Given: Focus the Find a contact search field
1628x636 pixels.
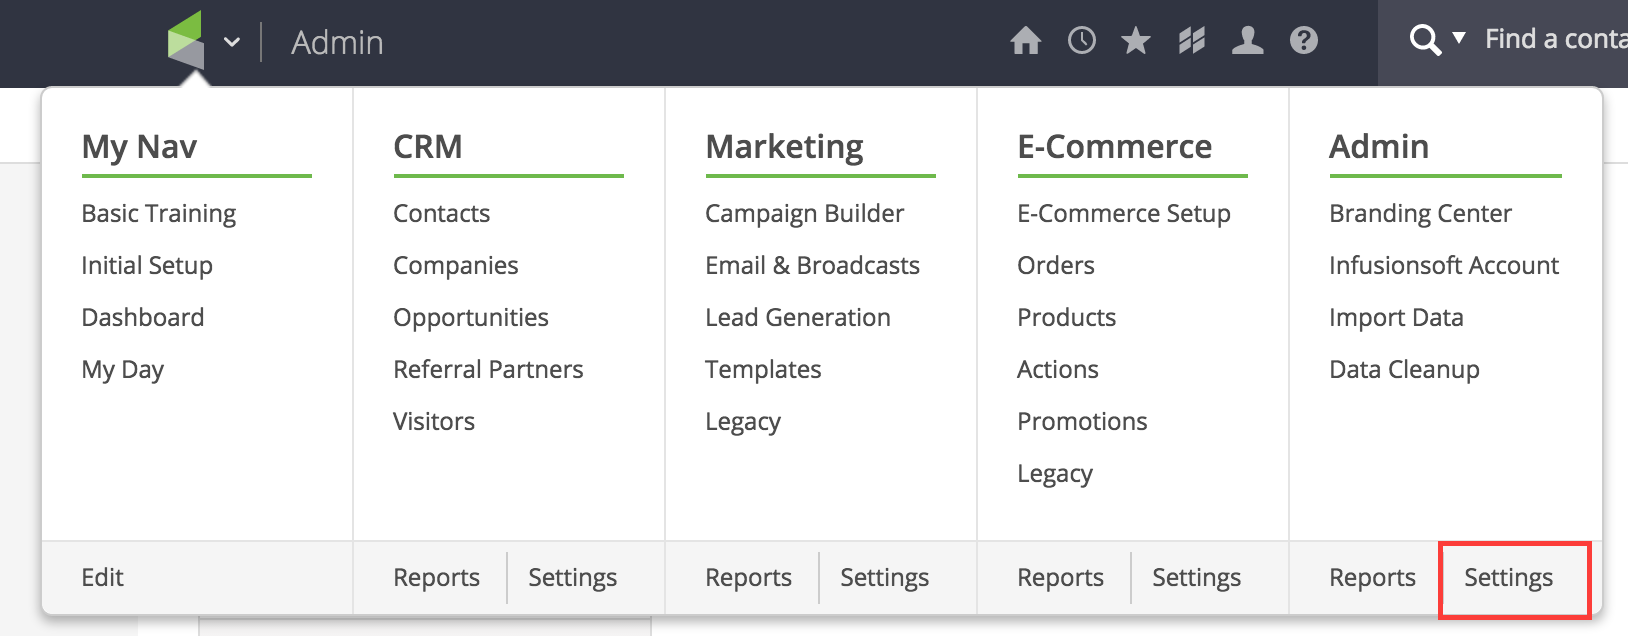Looking at the screenshot, I should (1556, 40).
